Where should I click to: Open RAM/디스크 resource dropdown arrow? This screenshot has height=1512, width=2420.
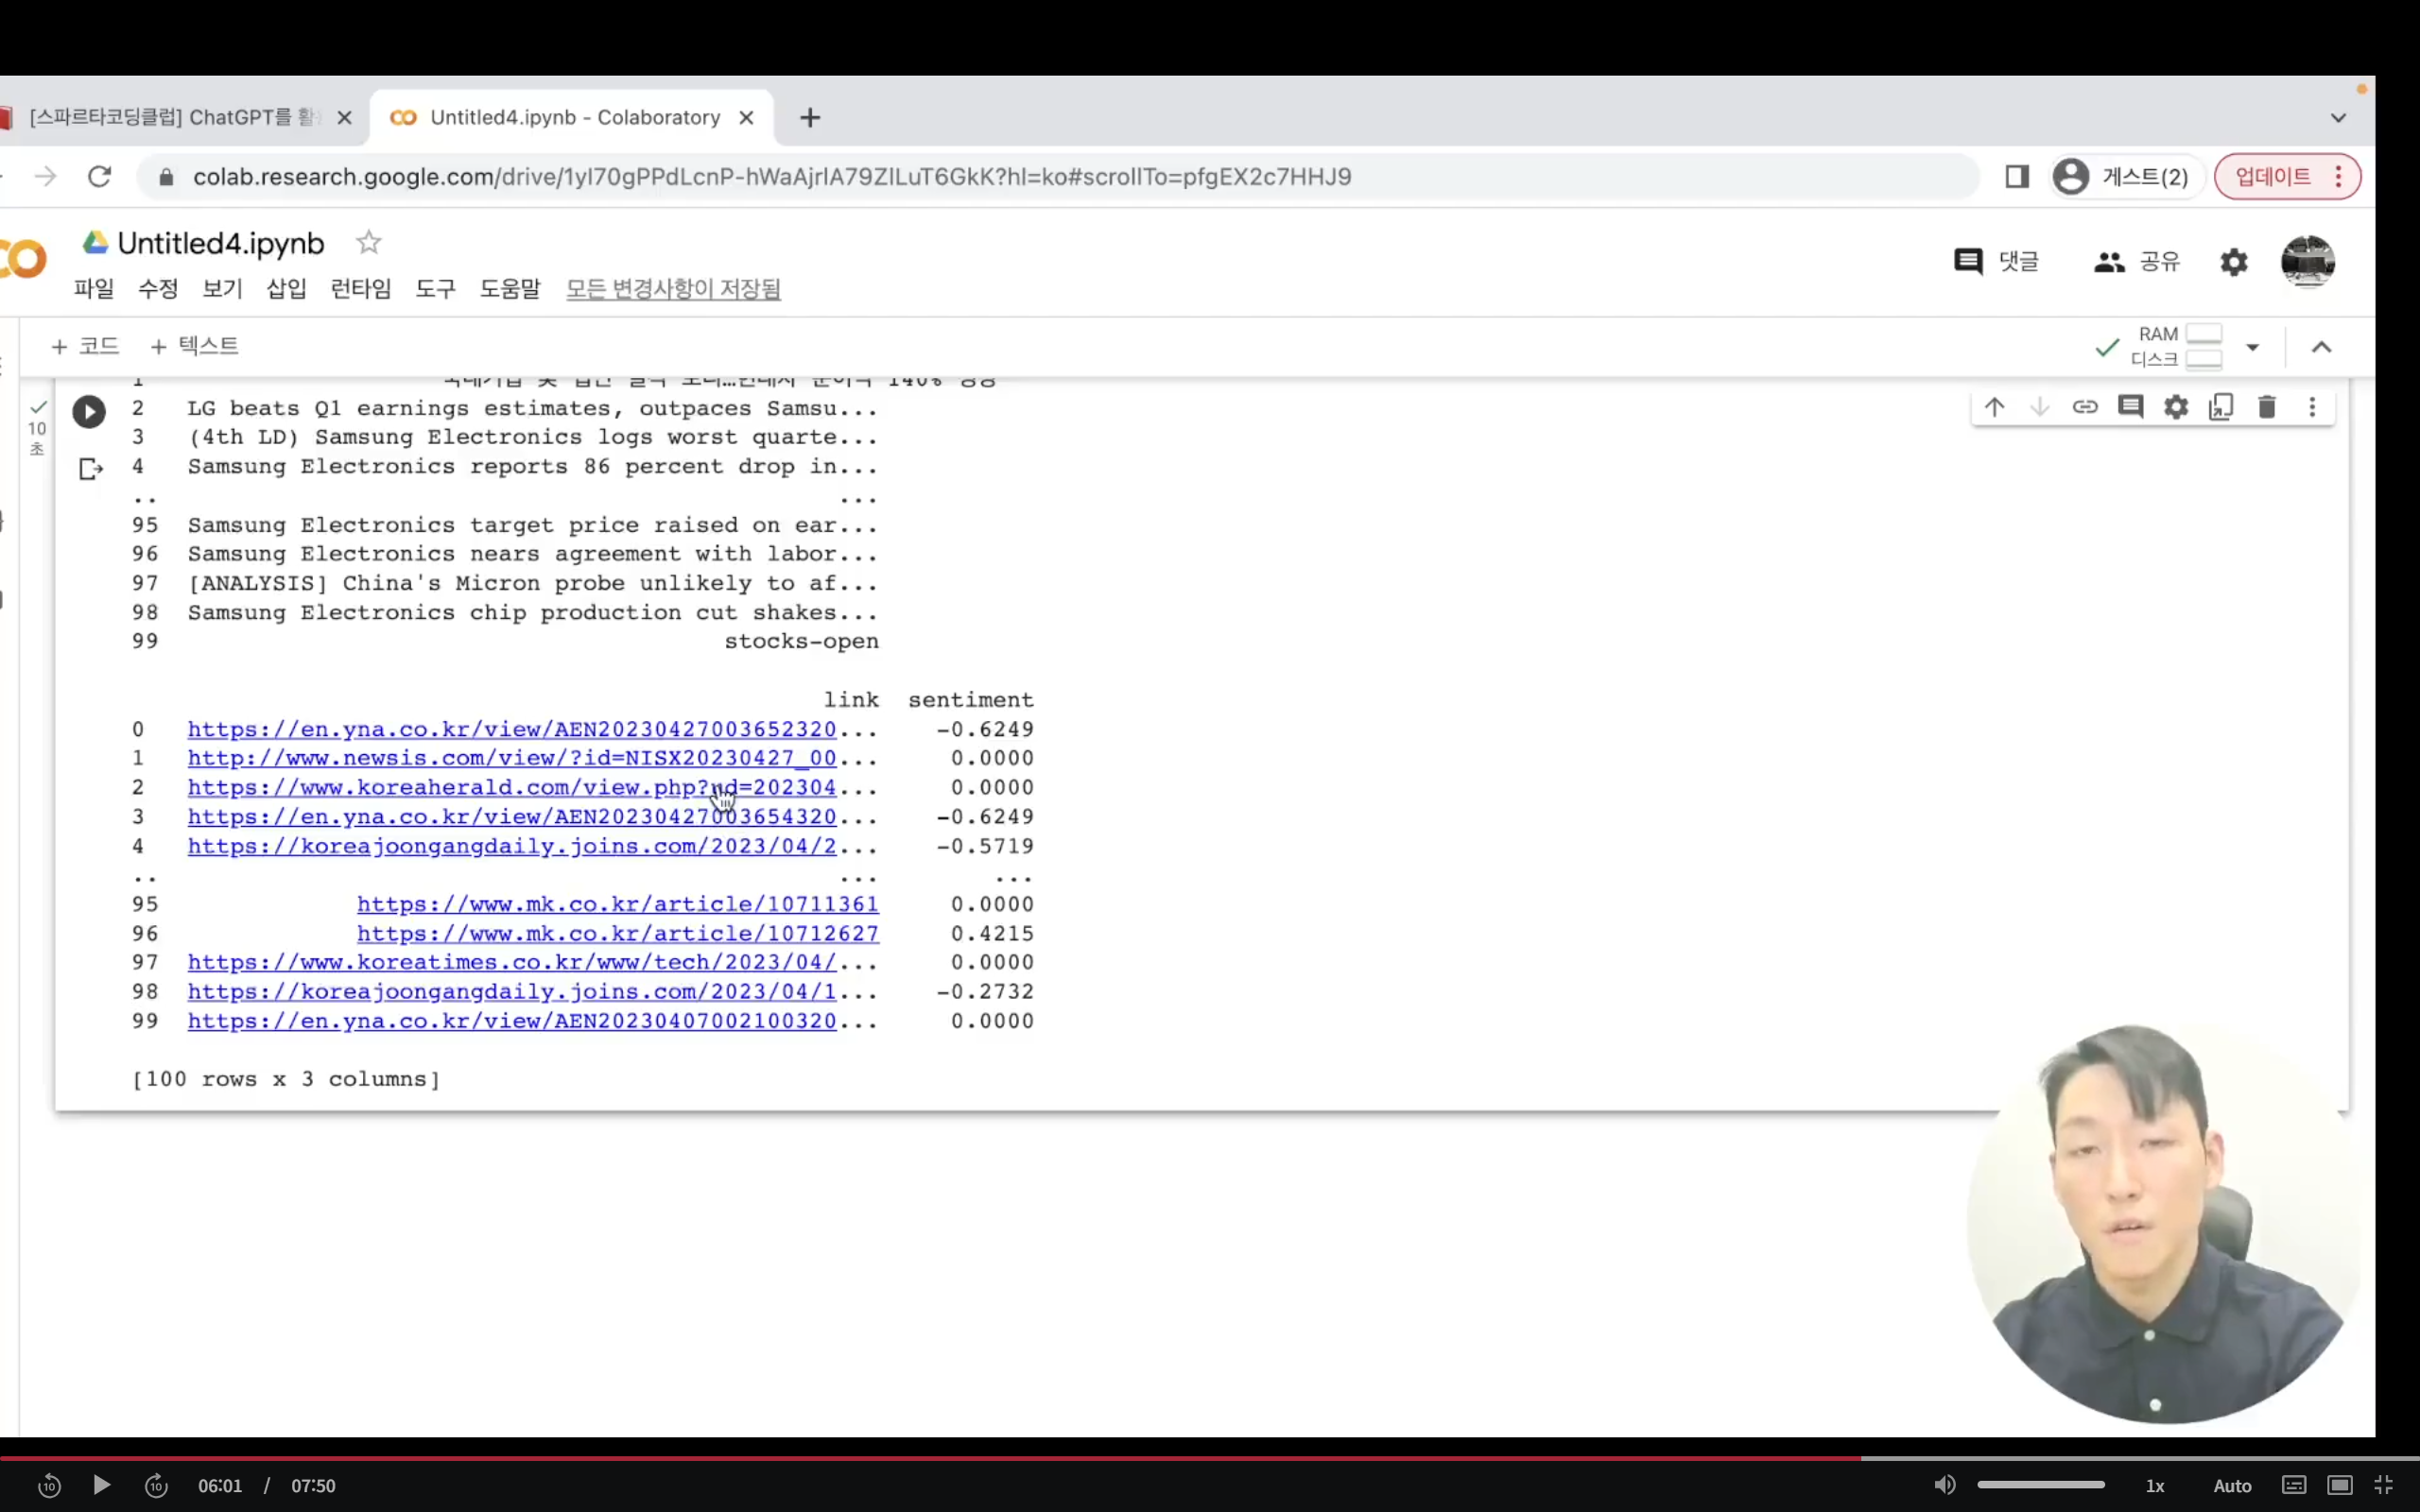click(2252, 347)
